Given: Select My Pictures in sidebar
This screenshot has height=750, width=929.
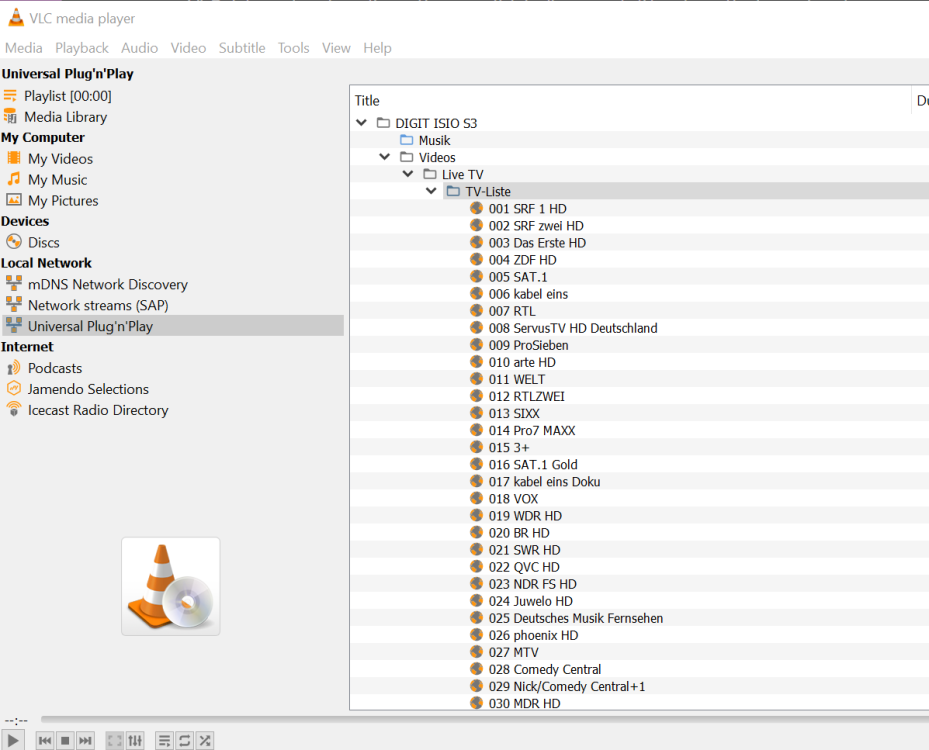Looking at the screenshot, I should (63, 201).
